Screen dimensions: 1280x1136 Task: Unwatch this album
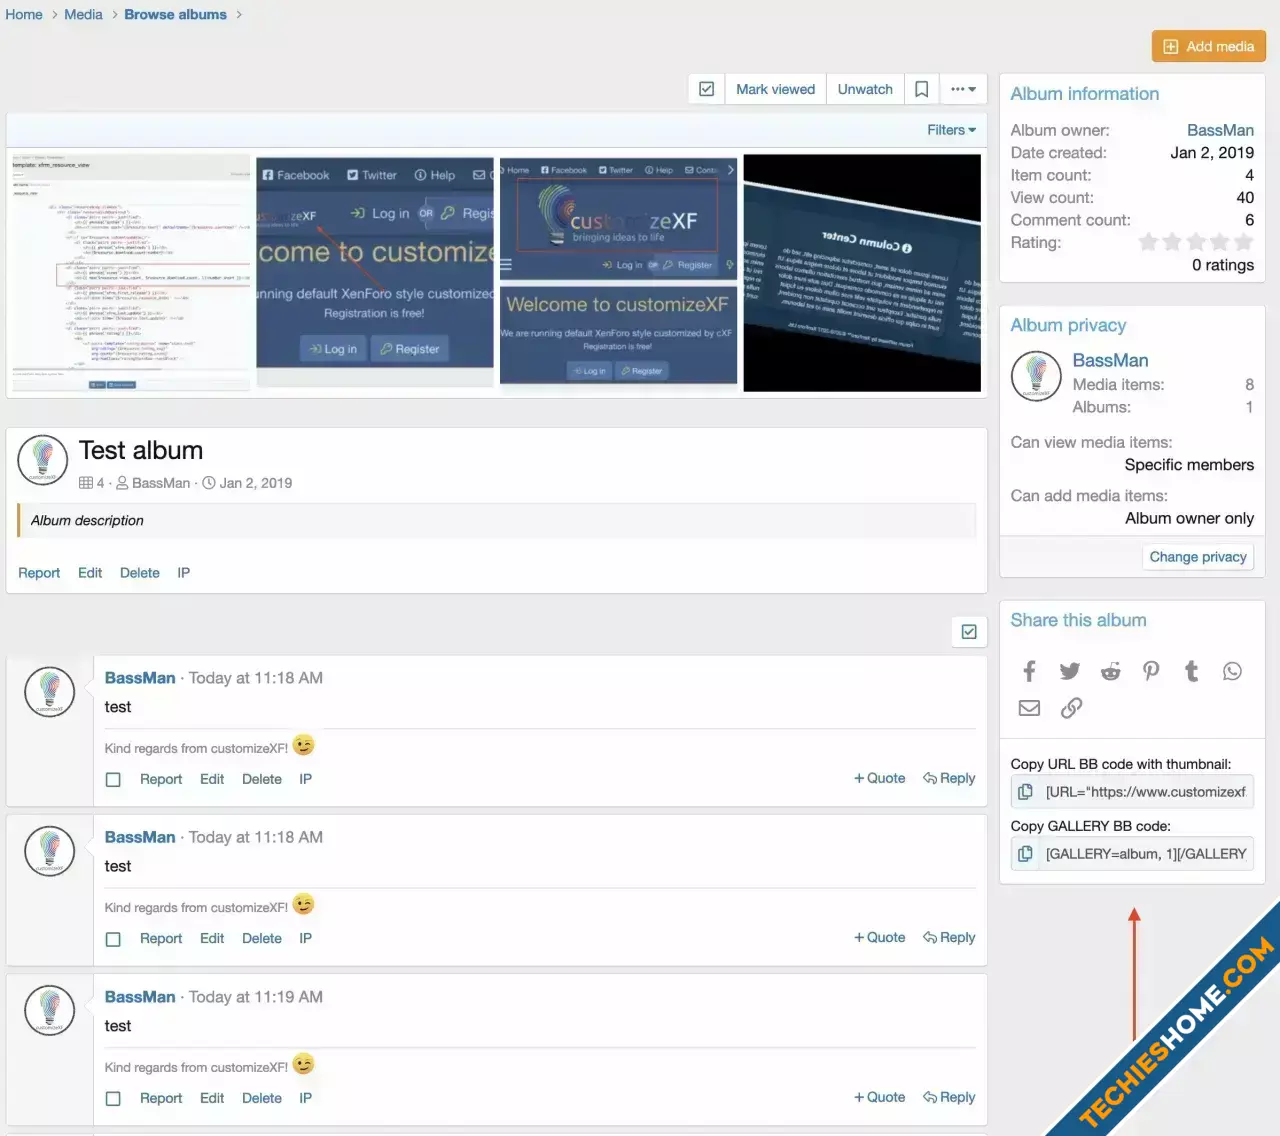pos(865,89)
